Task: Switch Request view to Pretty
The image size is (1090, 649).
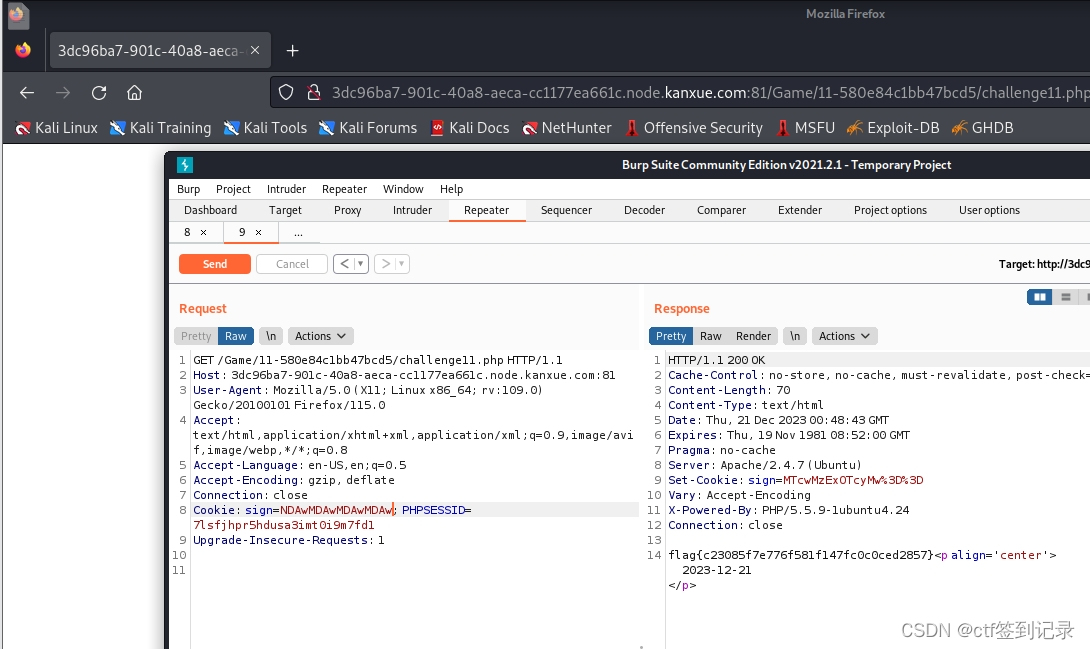Action: [x=196, y=336]
